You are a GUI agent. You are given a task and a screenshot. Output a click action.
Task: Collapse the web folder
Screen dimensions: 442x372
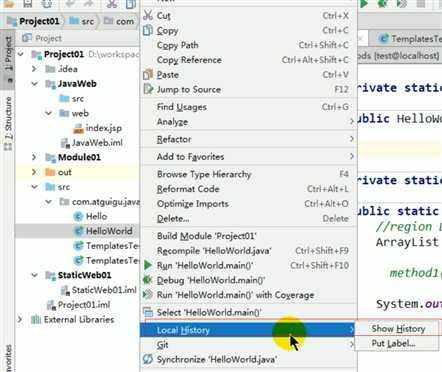tap(49, 113)
